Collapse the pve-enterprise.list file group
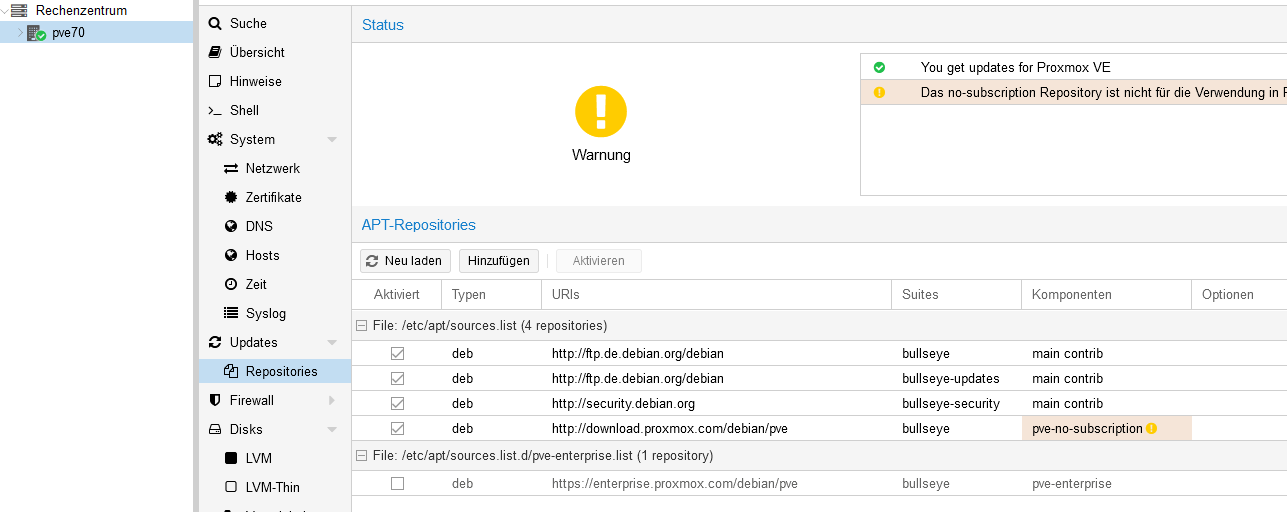 click(x=361, y=456)
